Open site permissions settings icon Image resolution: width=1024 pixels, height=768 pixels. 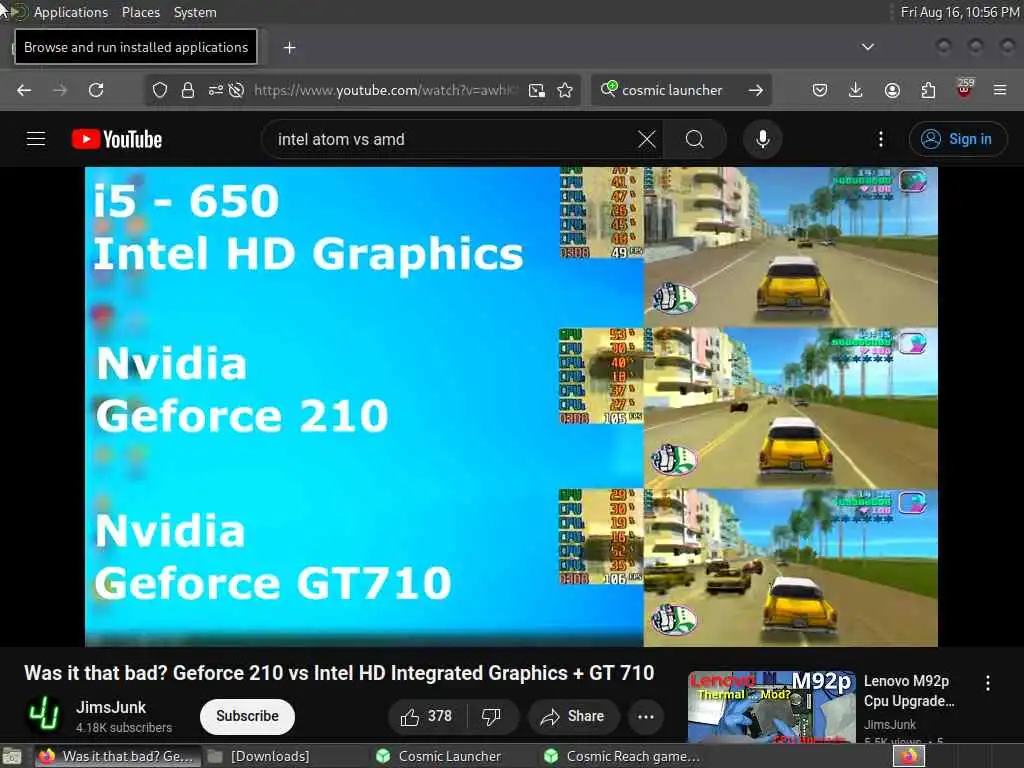pyautogui.click(x=216, y=90)
